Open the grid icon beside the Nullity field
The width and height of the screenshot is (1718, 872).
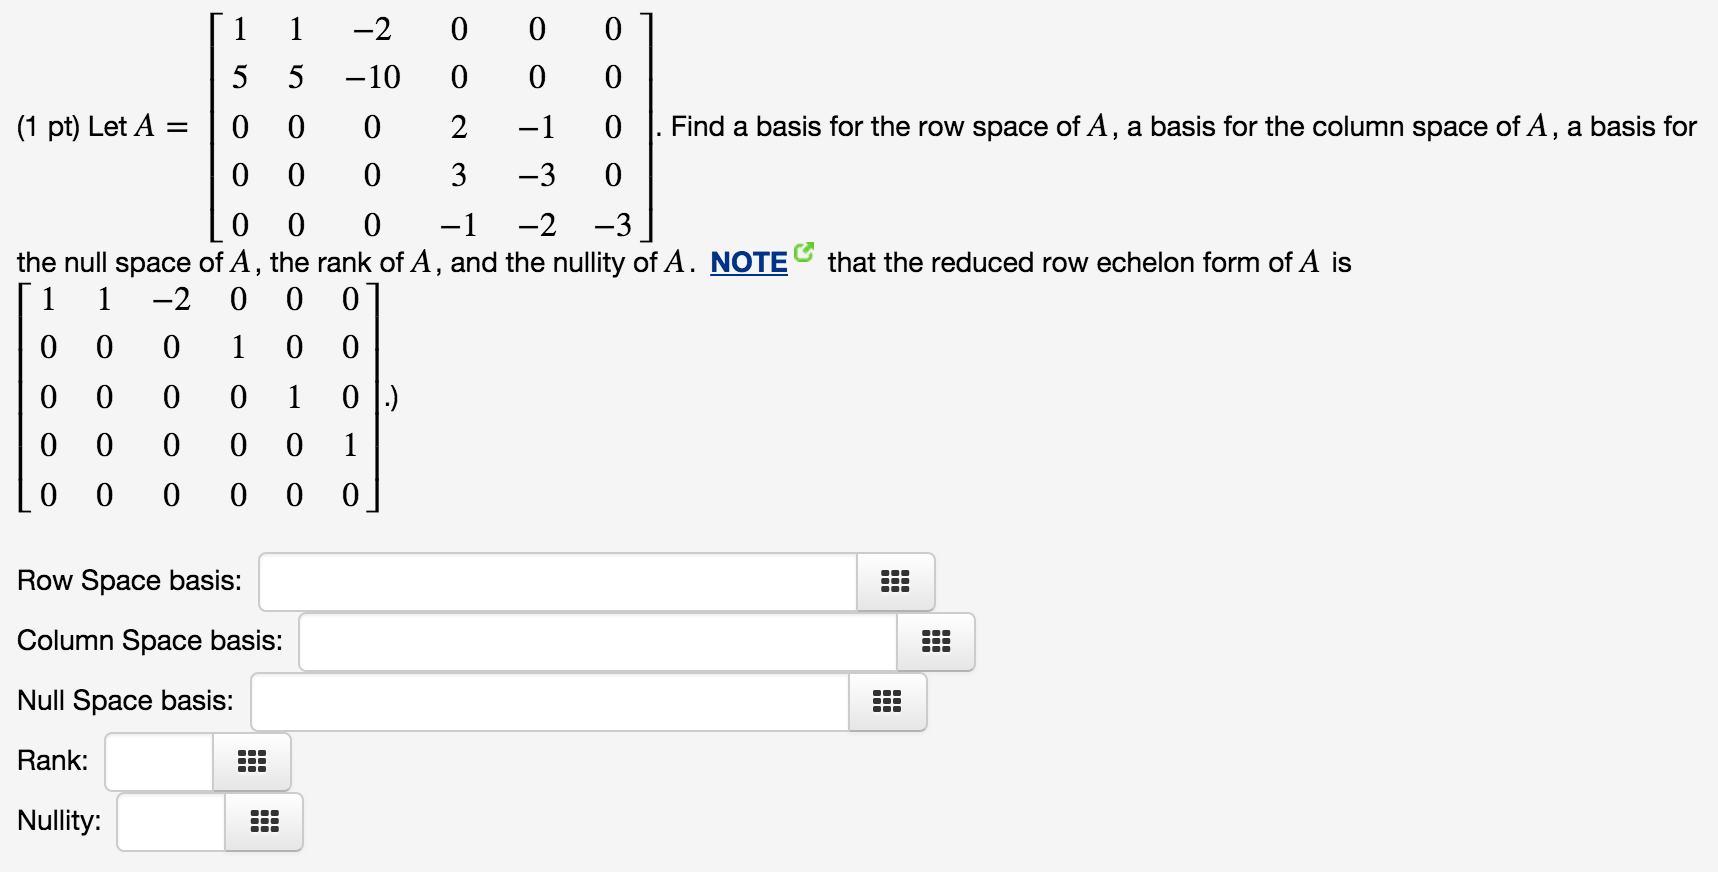[264, 822]
